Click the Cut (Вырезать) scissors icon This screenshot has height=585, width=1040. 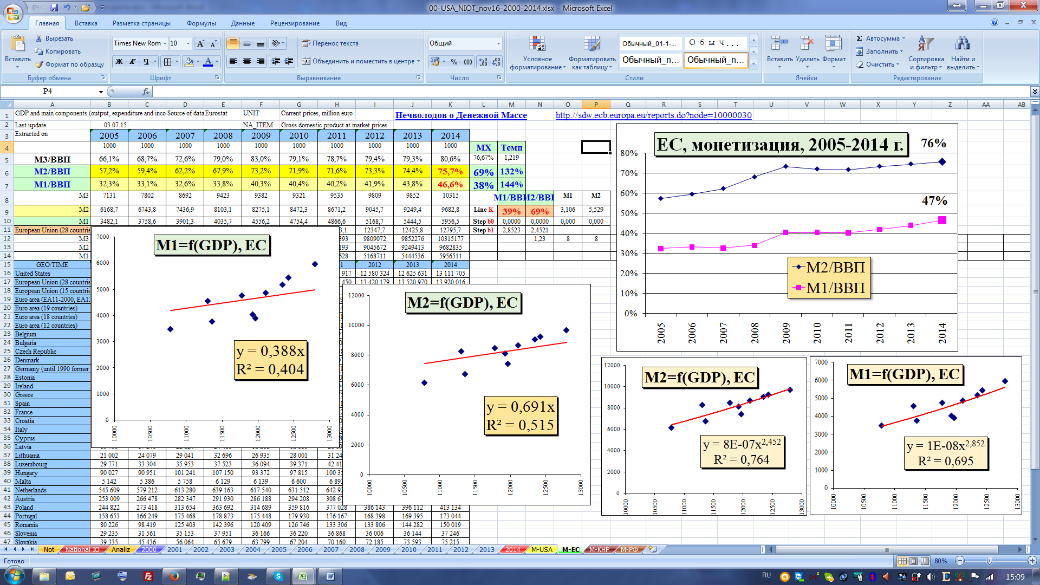click(39, 38)
